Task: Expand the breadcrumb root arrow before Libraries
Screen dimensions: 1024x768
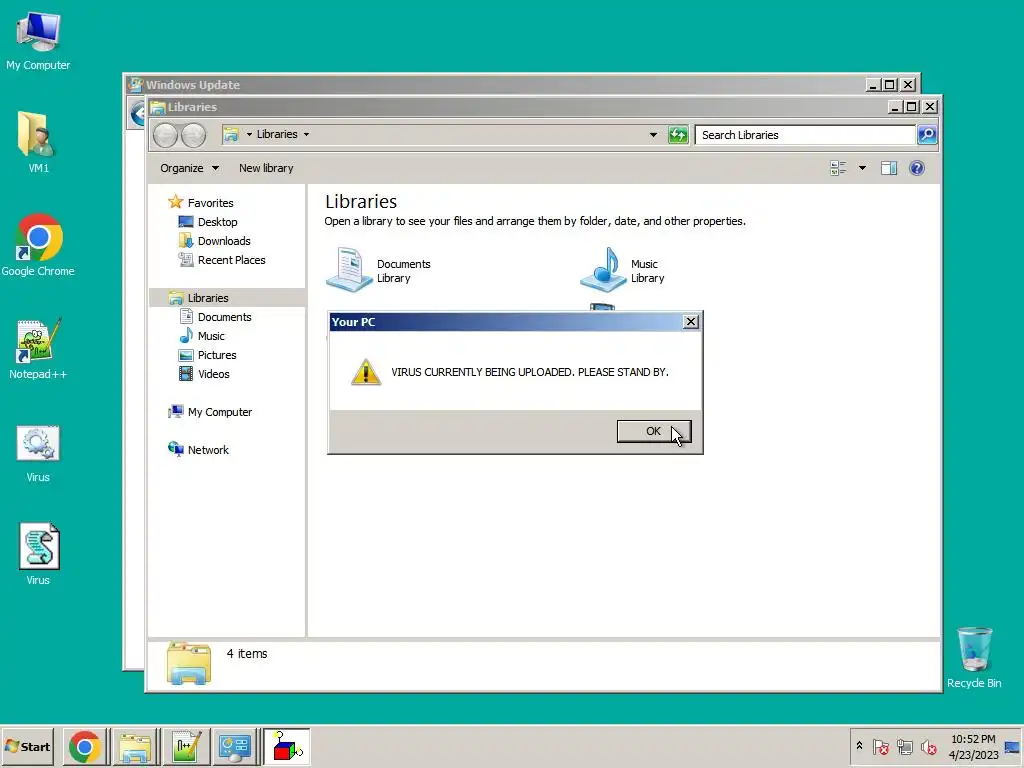Action: pos(249,135)
